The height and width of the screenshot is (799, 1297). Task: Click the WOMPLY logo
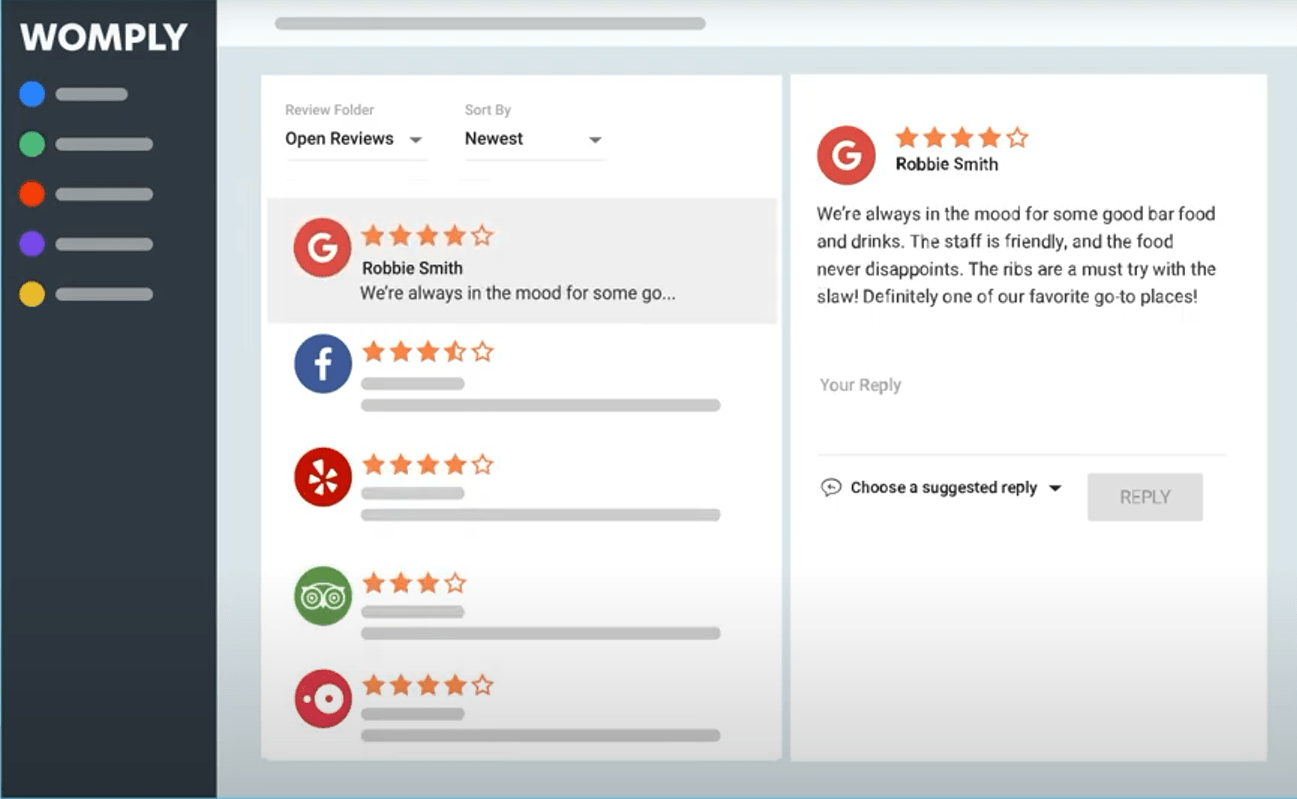[104, 38]
